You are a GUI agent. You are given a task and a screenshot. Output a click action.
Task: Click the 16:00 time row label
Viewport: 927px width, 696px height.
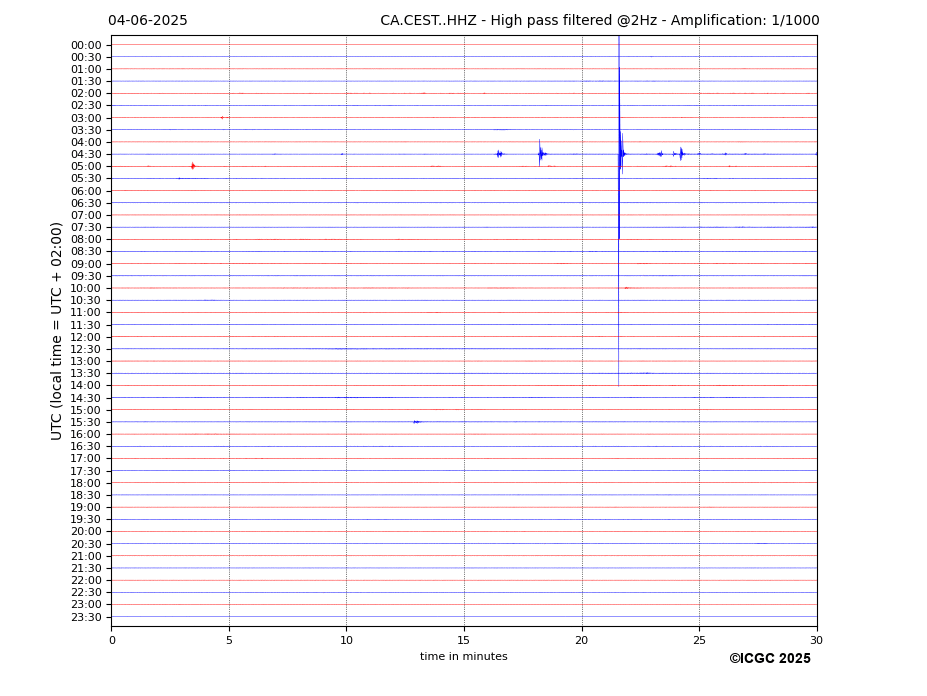coord(86,434)
